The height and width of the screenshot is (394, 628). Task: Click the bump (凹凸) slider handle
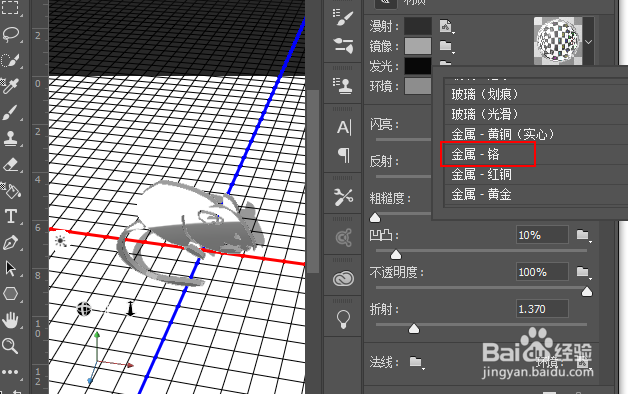[x=396, y=254]
